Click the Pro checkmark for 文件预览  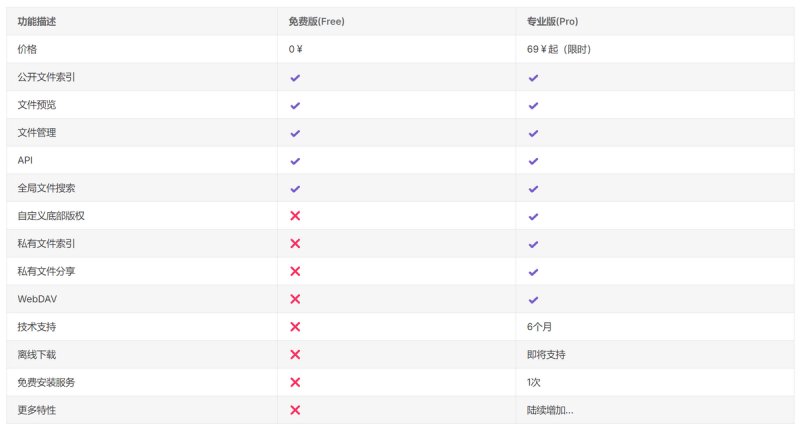click(x=533, y=106)
